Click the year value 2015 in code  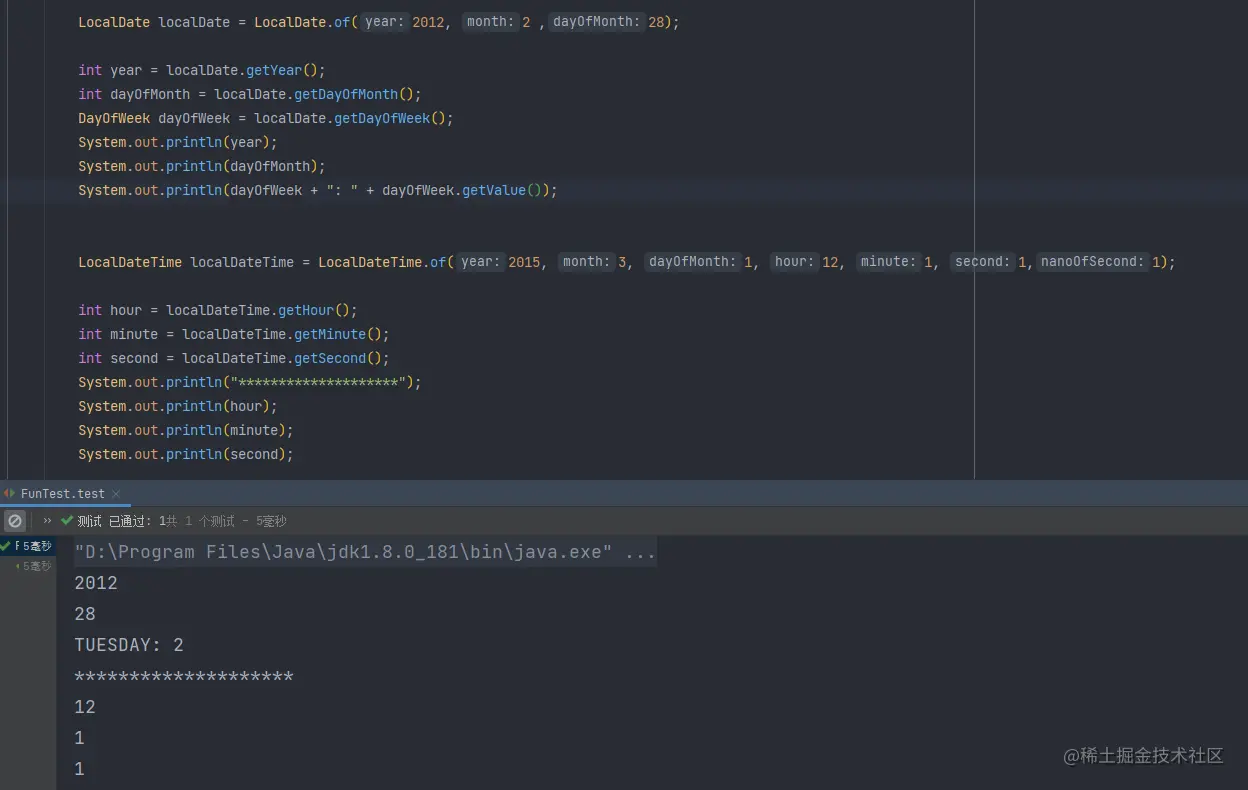tap(524, 262)
